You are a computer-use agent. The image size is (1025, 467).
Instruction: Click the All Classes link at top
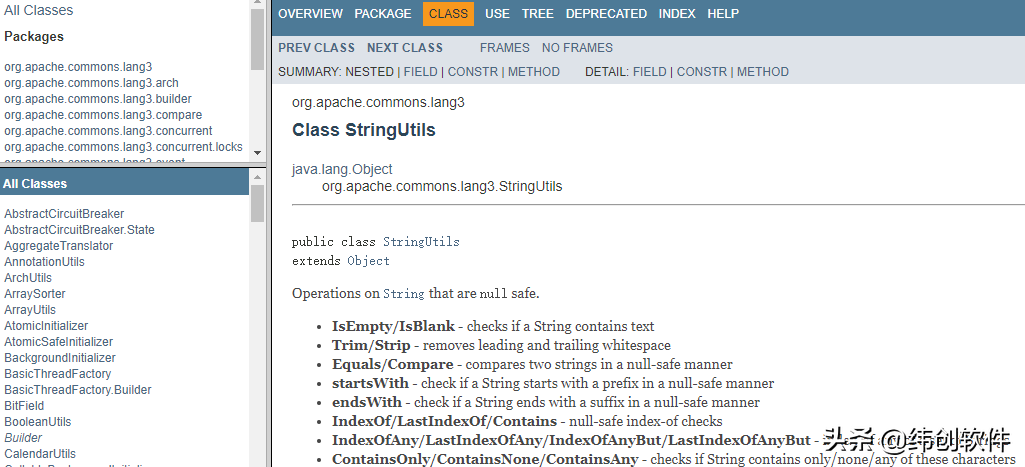pyautogui.click(x=39, y=10)
